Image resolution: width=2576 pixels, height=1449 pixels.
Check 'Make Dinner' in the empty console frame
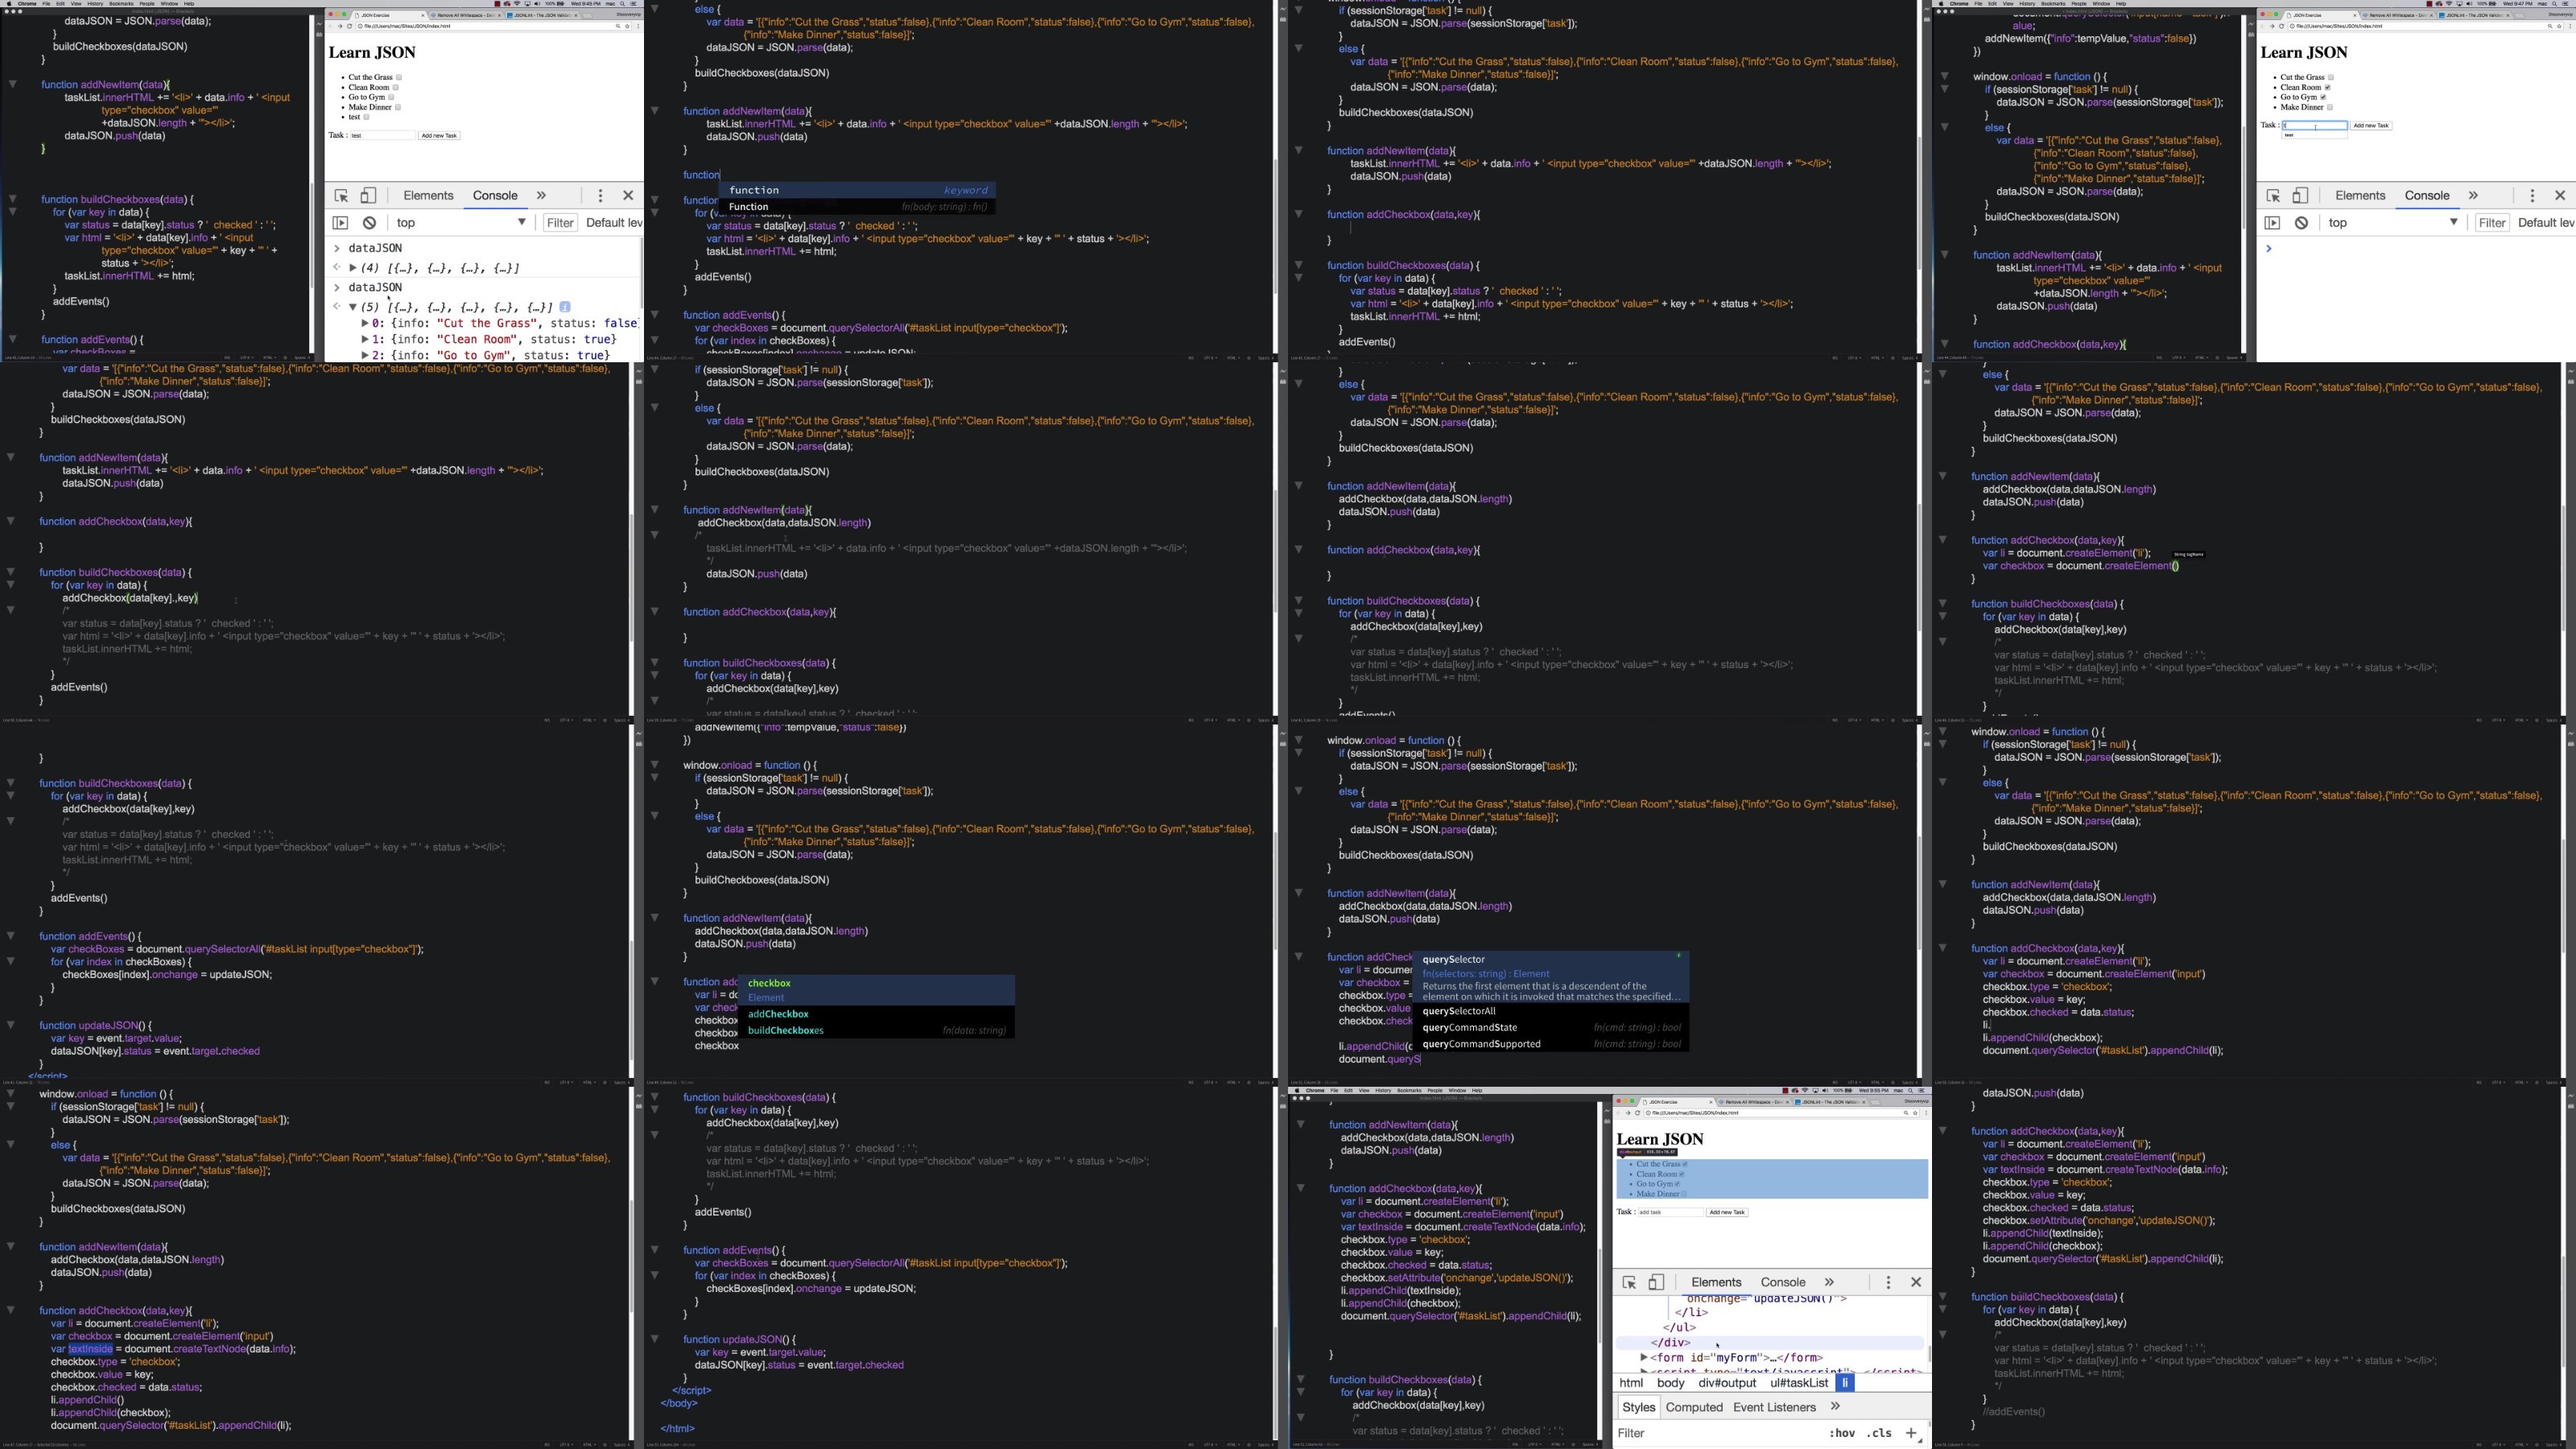coord(2329,107)
